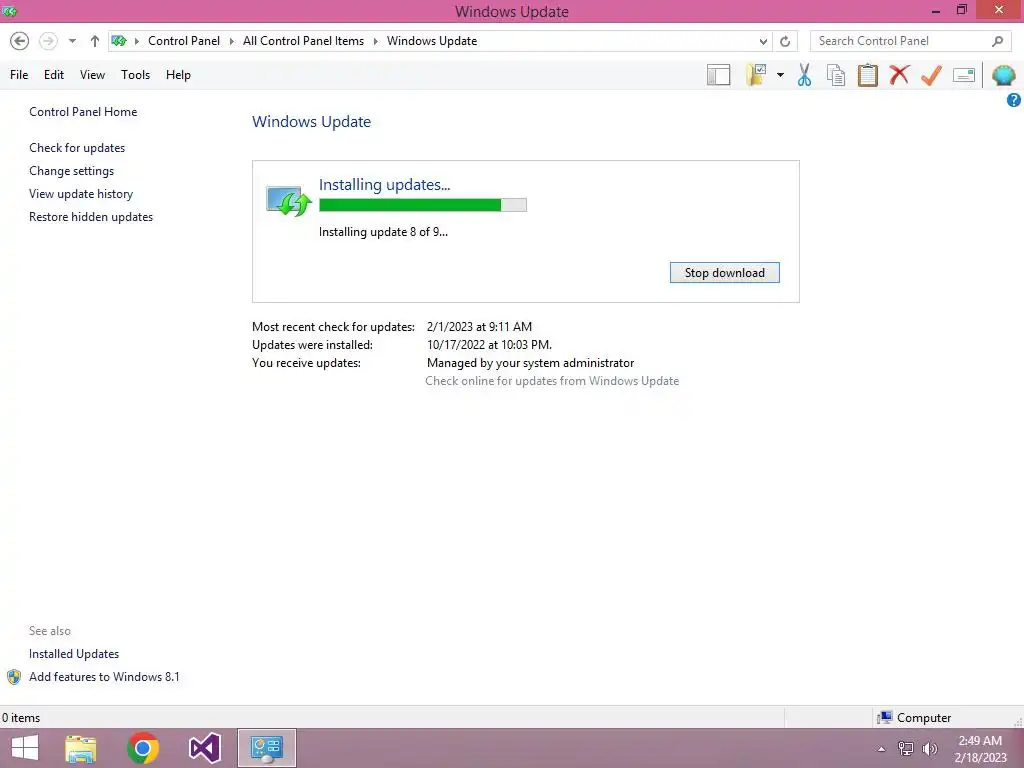Launch Google Chrome from the taskbar
The image size is (1024, 768).
click(143, 748)
